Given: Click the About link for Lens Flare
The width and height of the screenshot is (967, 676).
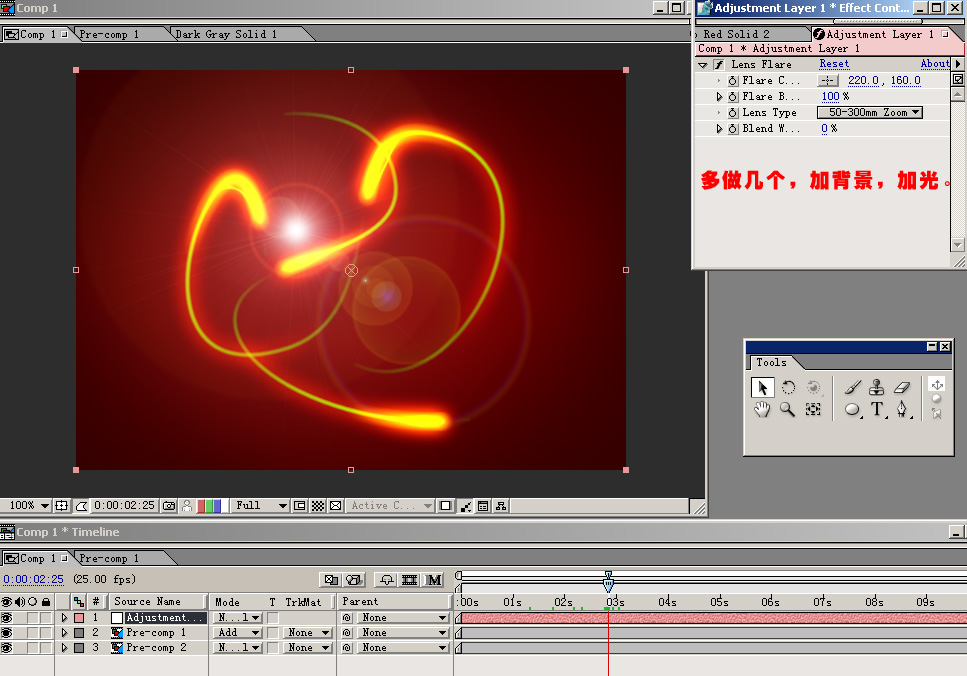Looking at the screenshot, I should (935, 64).
